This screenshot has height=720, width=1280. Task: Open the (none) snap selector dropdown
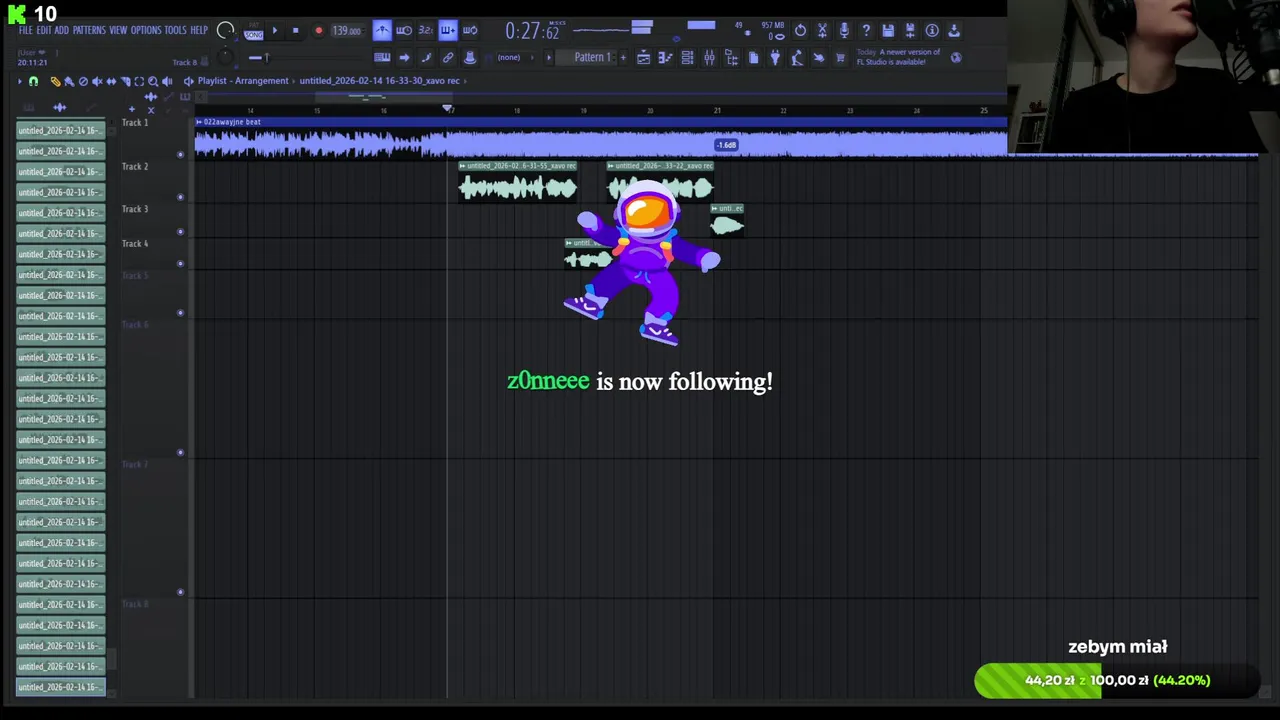pyautogui.click(x=514, y=58)
